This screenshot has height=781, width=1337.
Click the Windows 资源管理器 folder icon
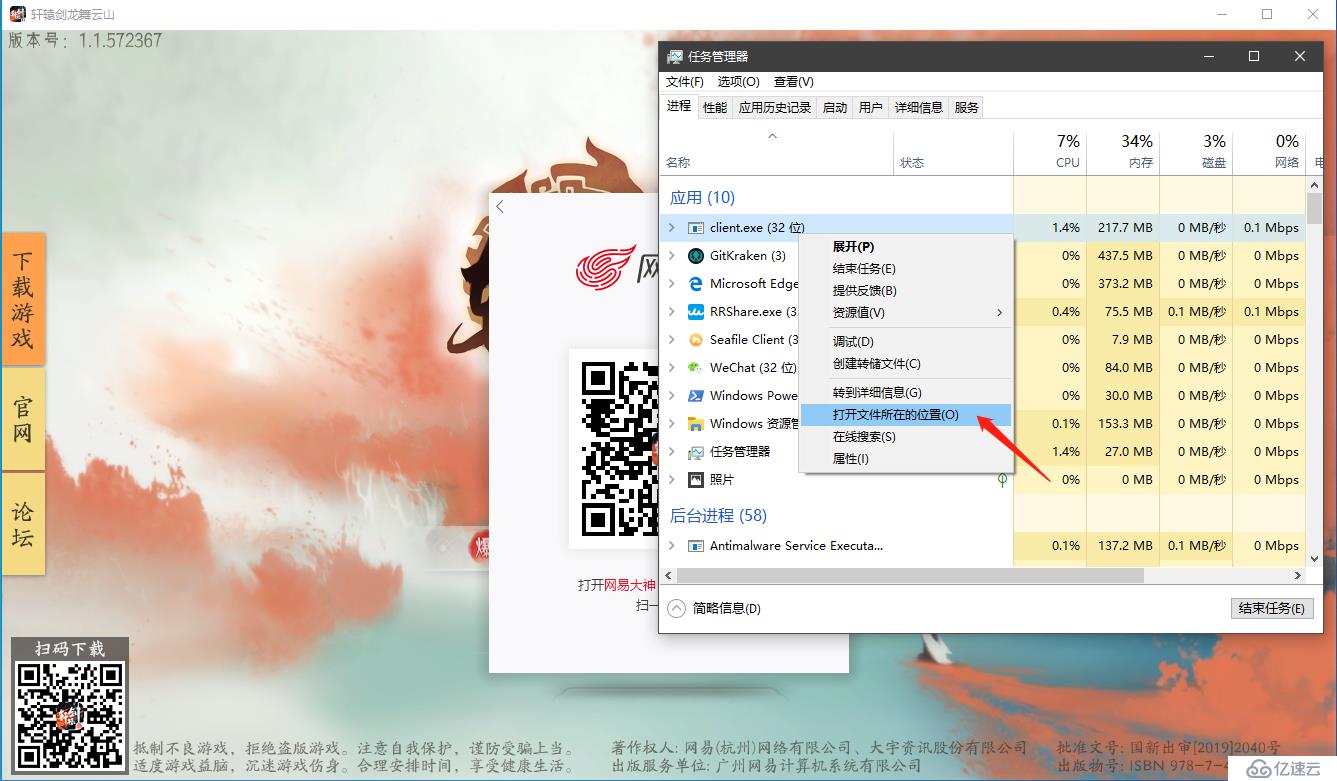point(696,424)
